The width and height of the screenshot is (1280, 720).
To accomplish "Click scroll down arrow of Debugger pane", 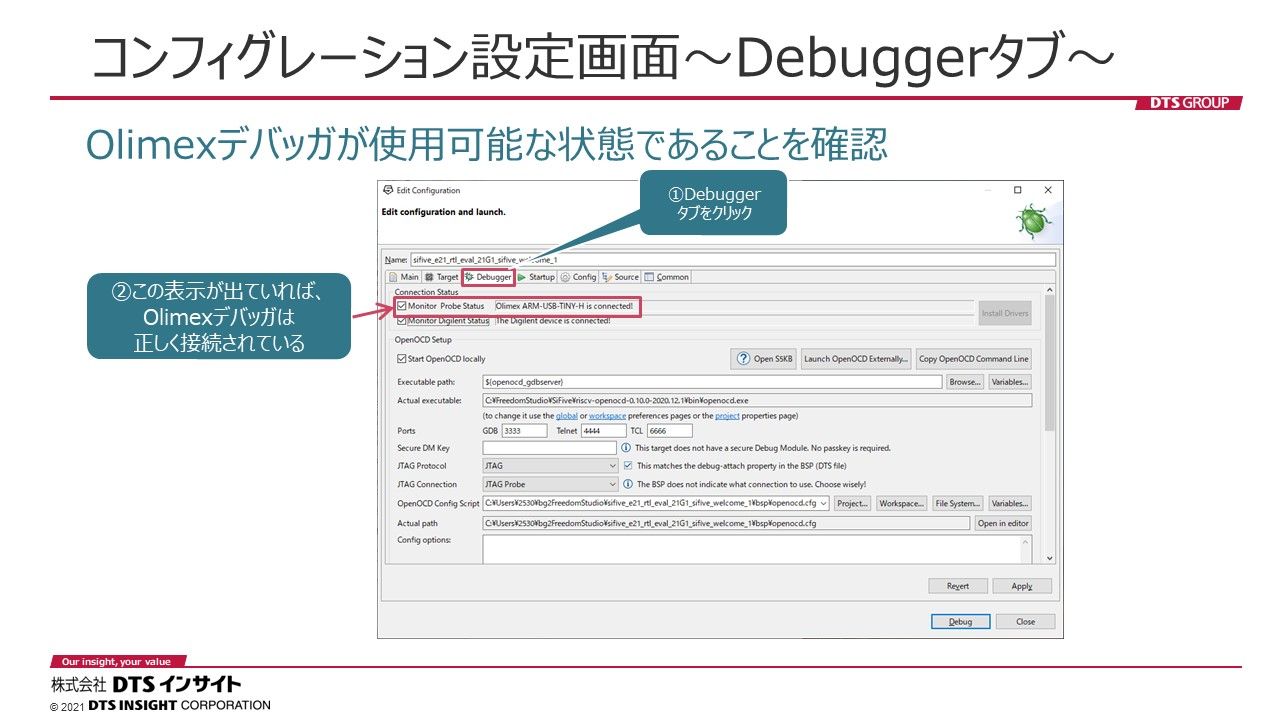I will (1049, 558).
